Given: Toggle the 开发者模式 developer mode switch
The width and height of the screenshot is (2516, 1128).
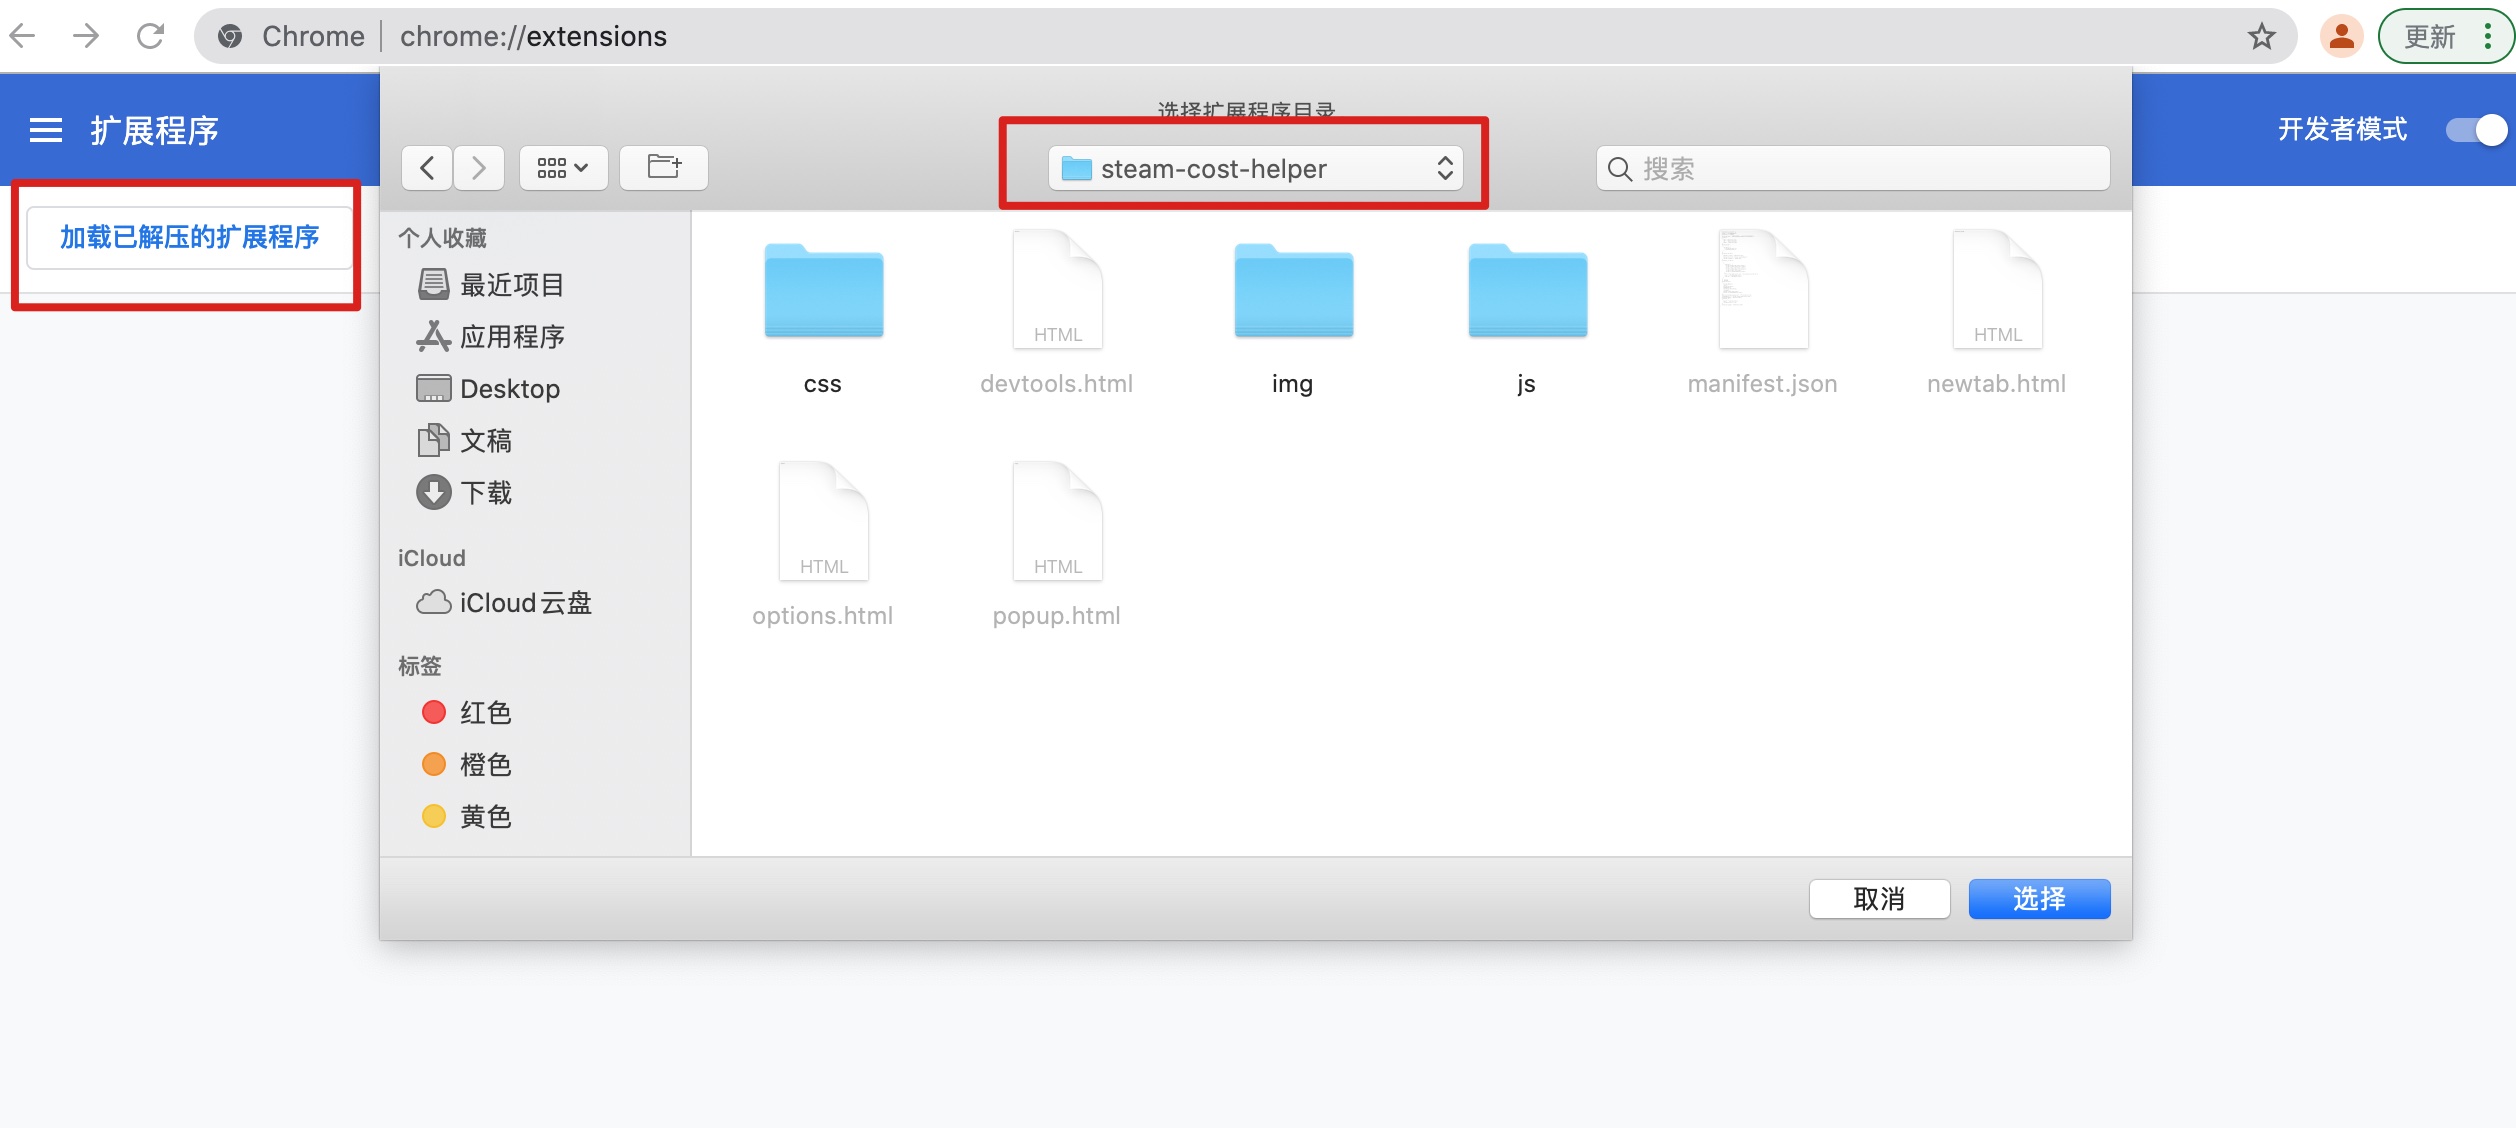Looking at the screenshot, I should (2476, 130).
